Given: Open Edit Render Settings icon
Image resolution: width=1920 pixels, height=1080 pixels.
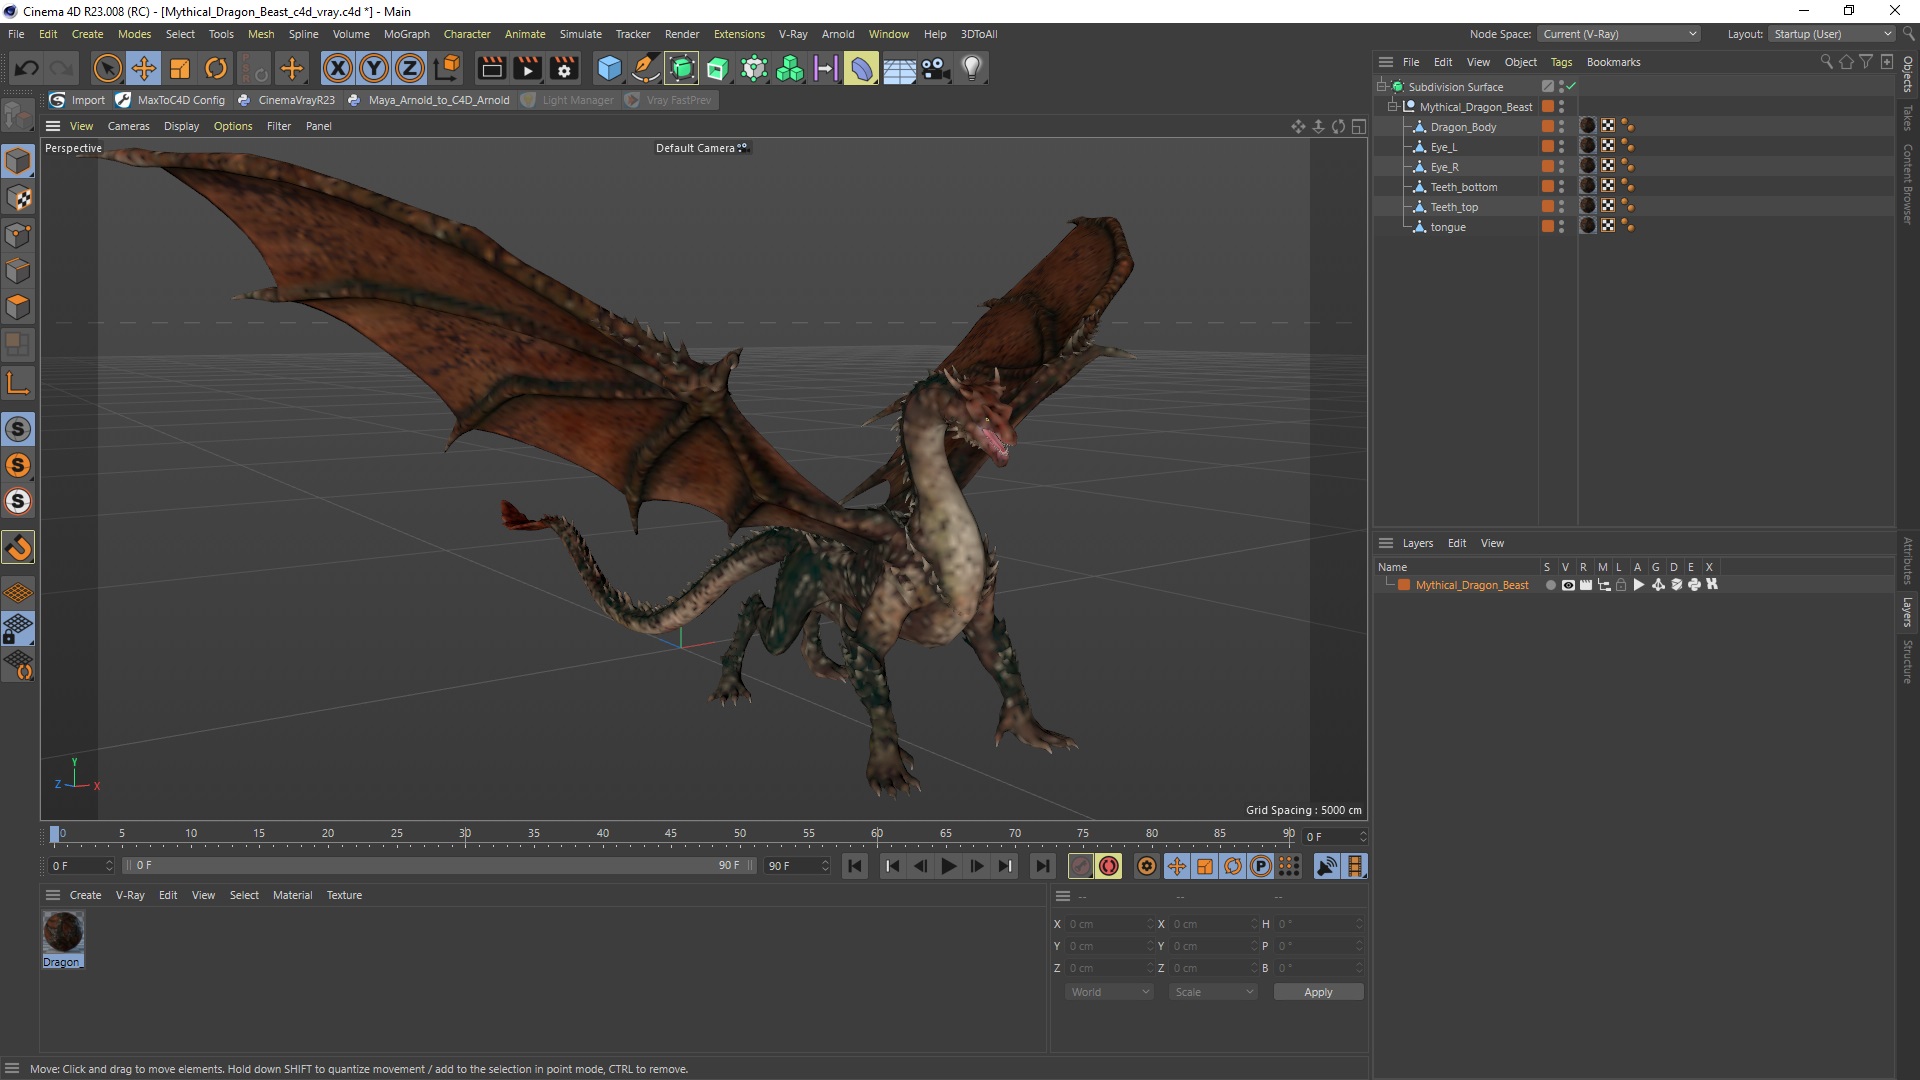Looking at the screenshot, I should click(x=564, y=68).
